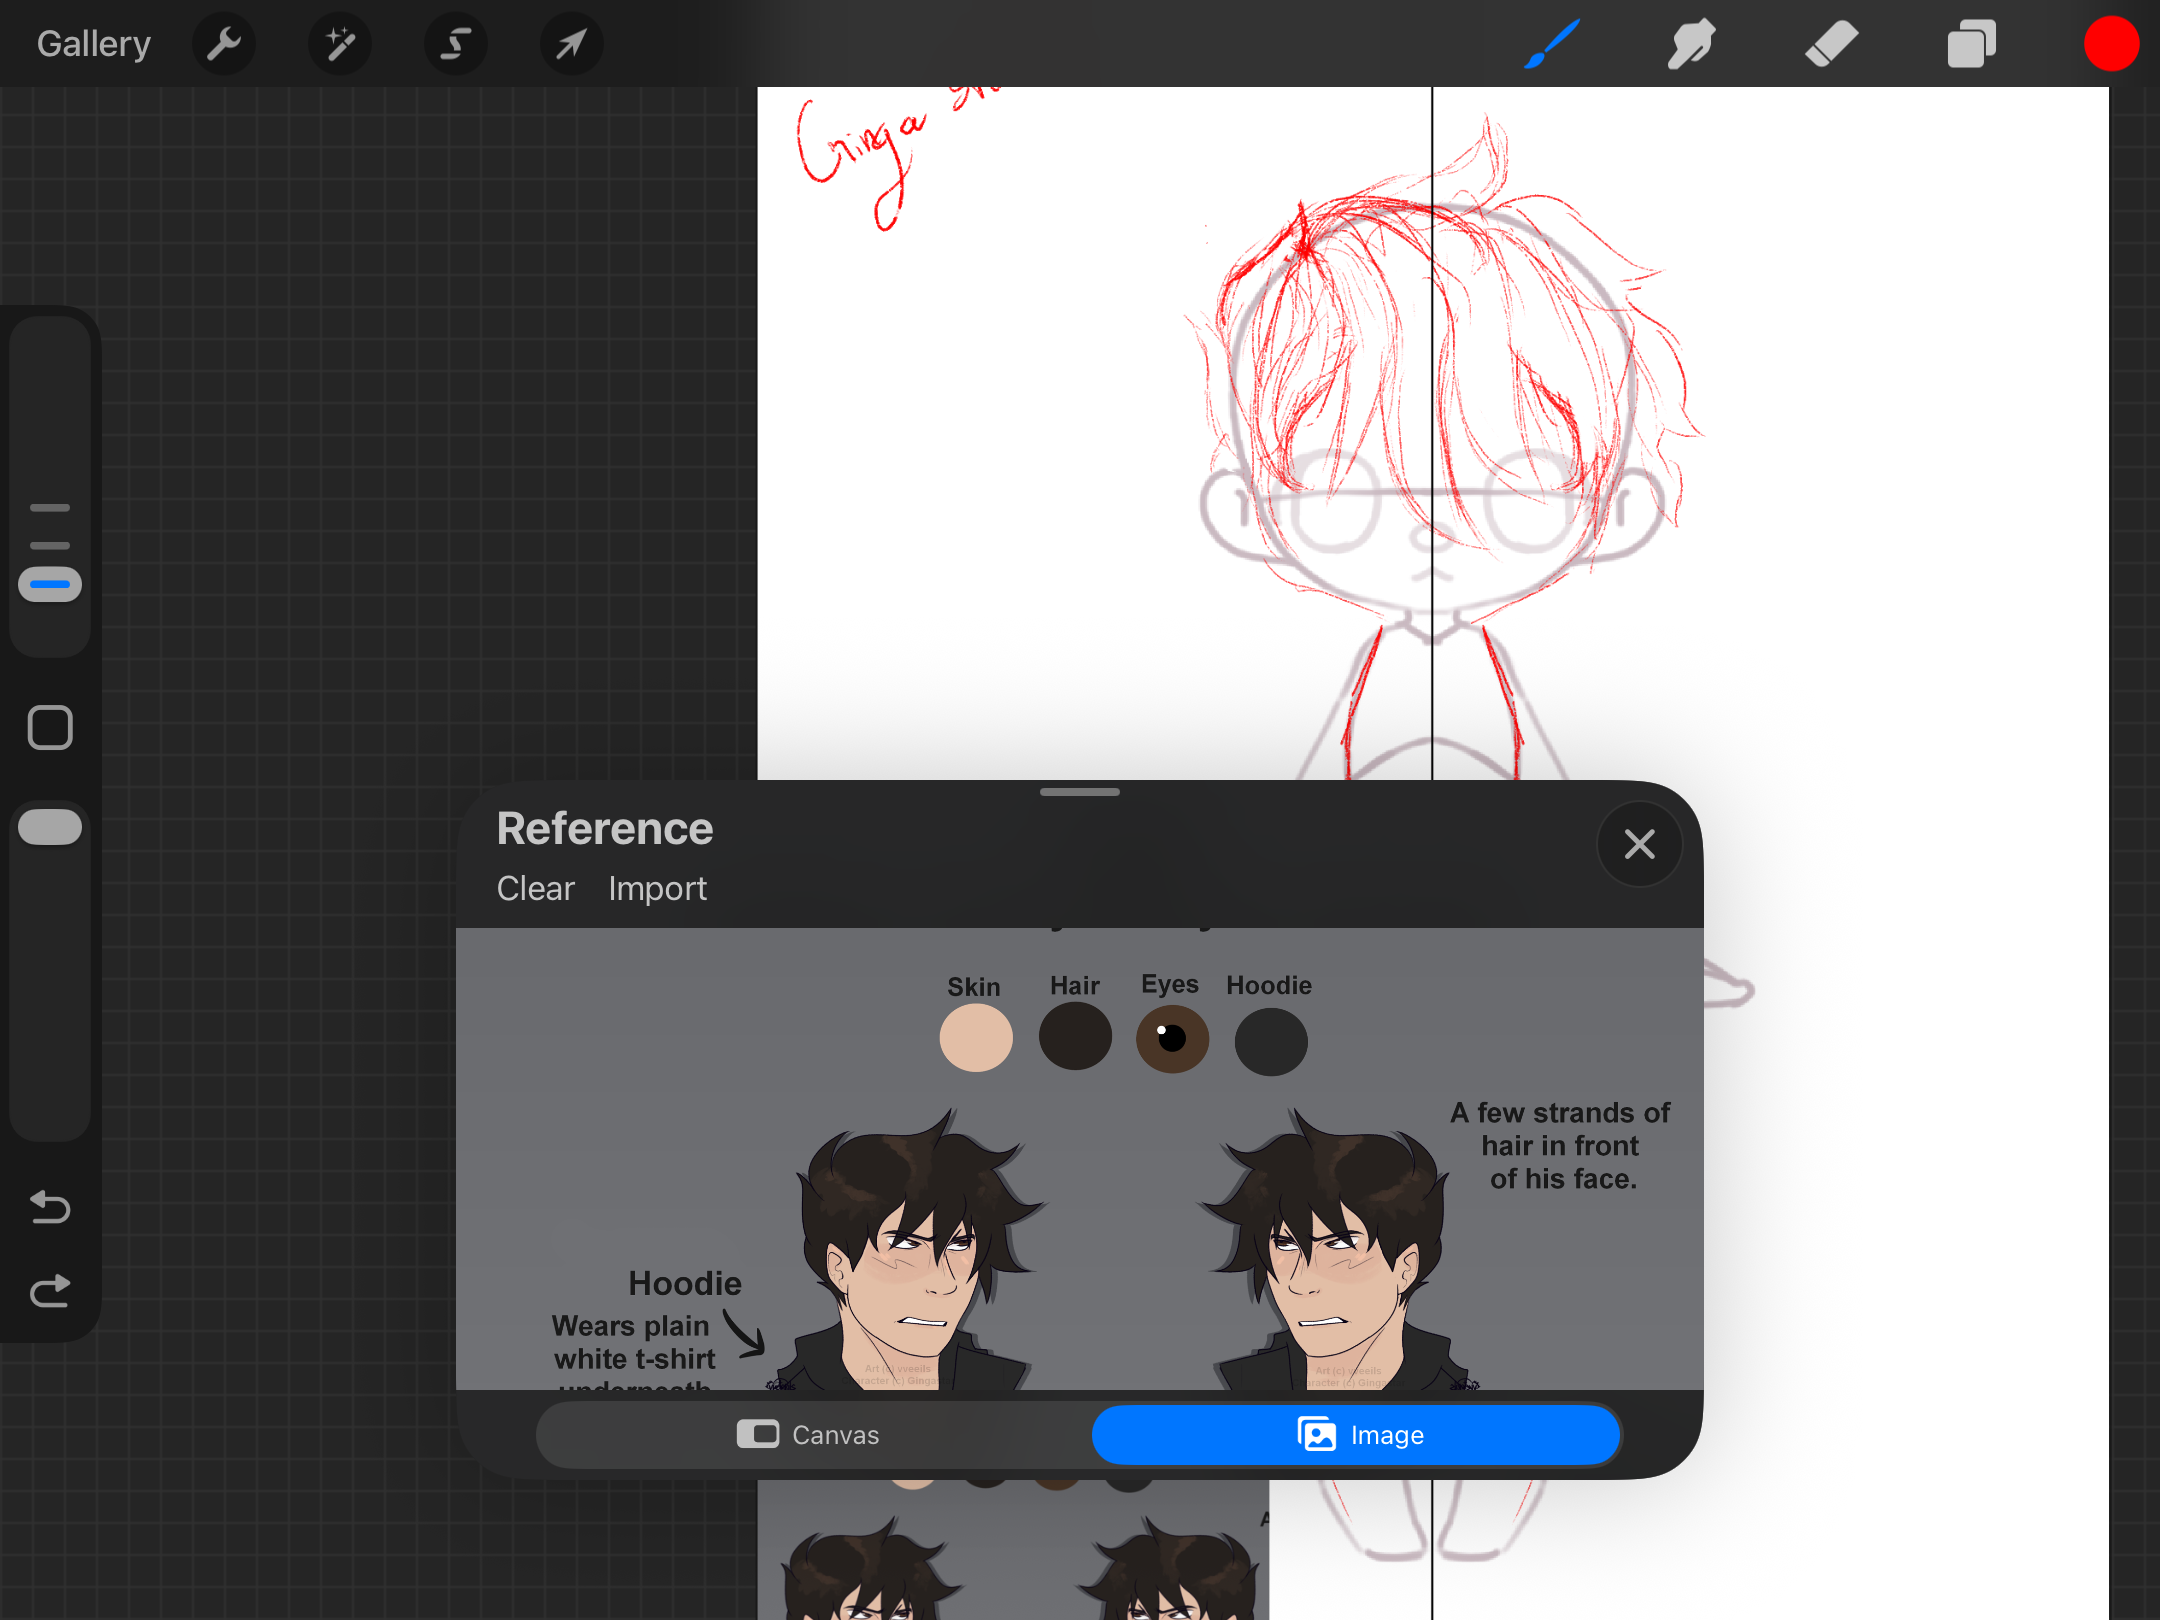
Task: Open the red active color picker
Action: click(2111, 44)
